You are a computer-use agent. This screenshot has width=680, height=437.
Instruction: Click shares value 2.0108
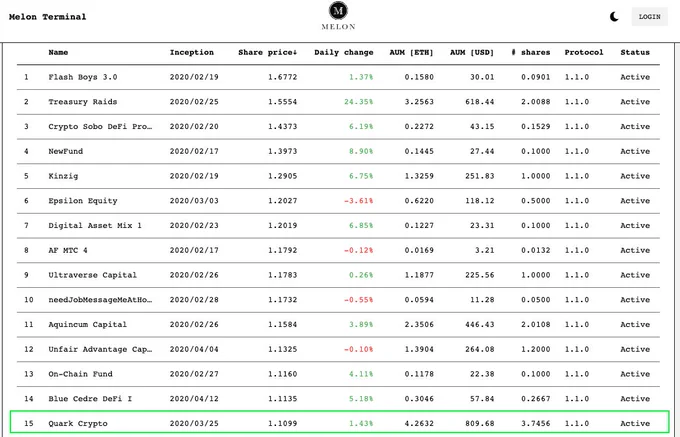[x=536, y=324]
